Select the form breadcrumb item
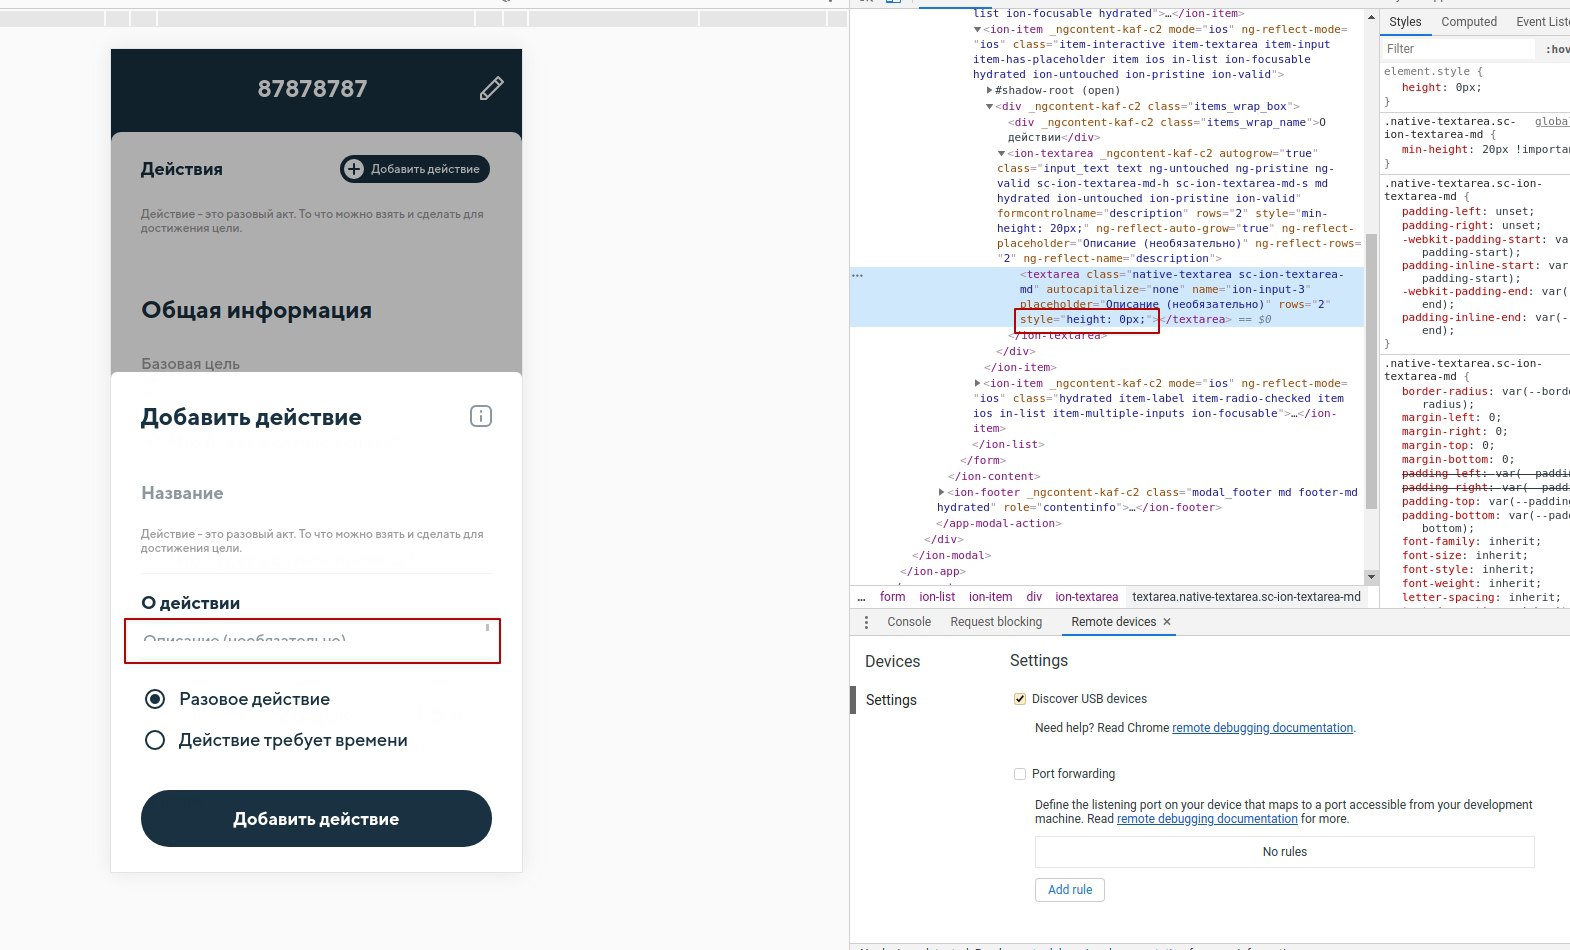1570x950 pixels. (892, 597)
